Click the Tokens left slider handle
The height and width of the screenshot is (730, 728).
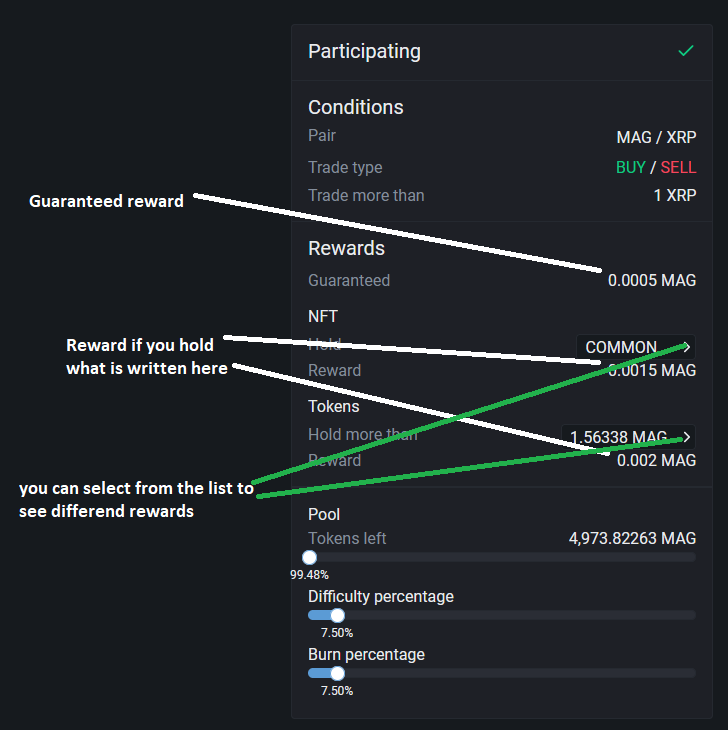[309, 557]
